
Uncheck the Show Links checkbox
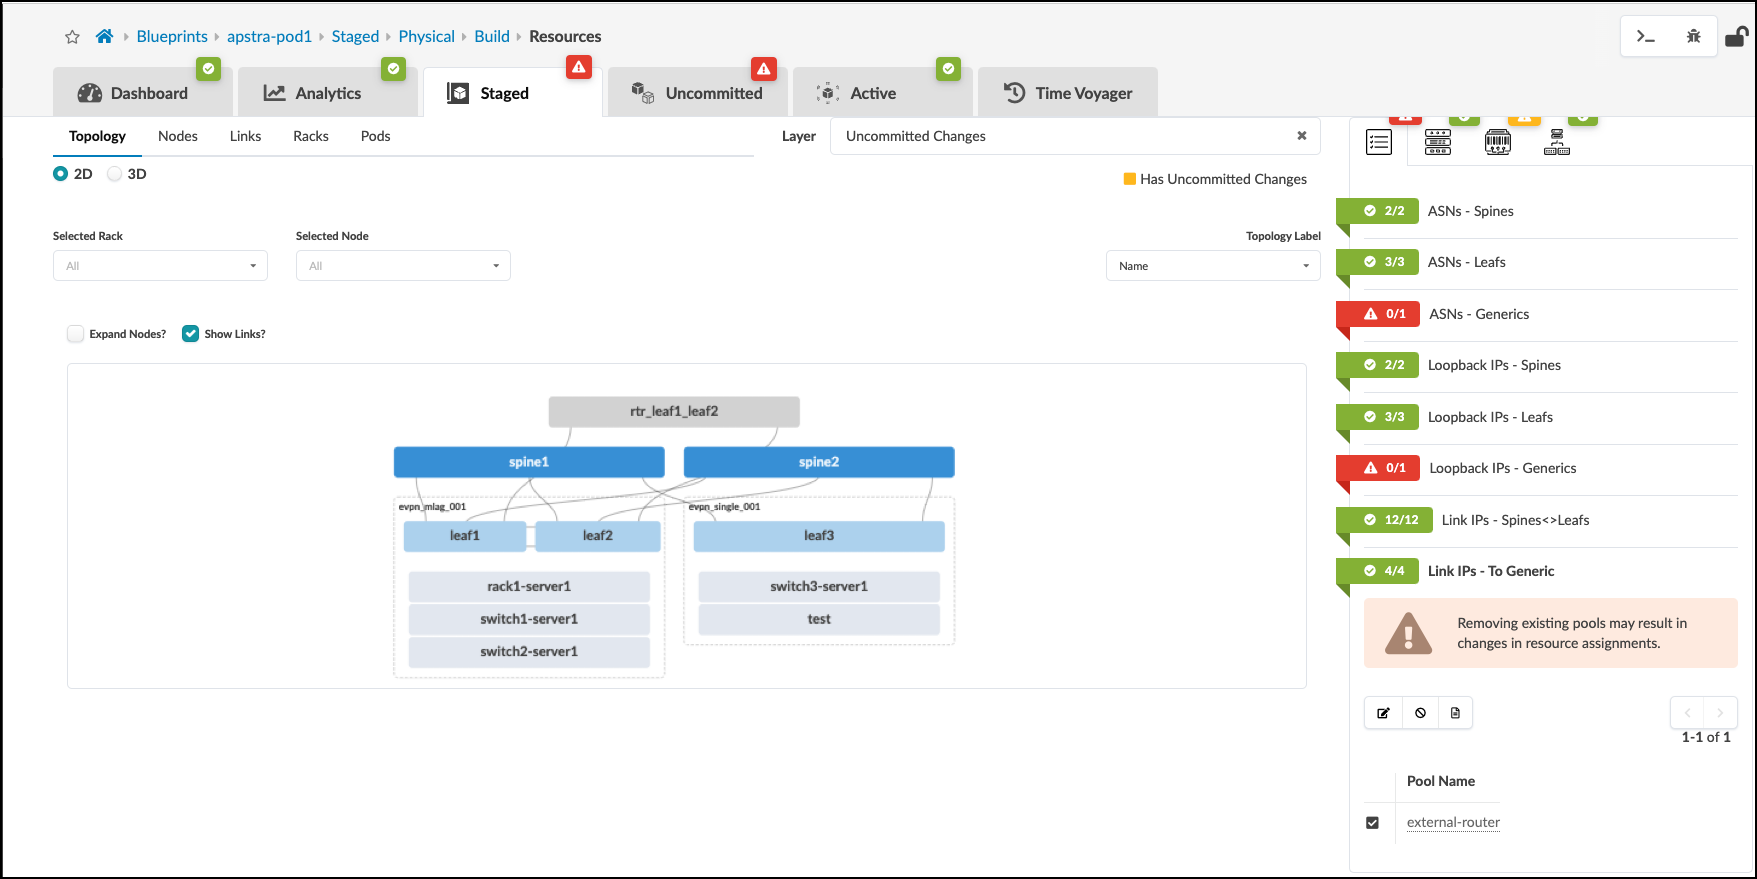point(191,334)
